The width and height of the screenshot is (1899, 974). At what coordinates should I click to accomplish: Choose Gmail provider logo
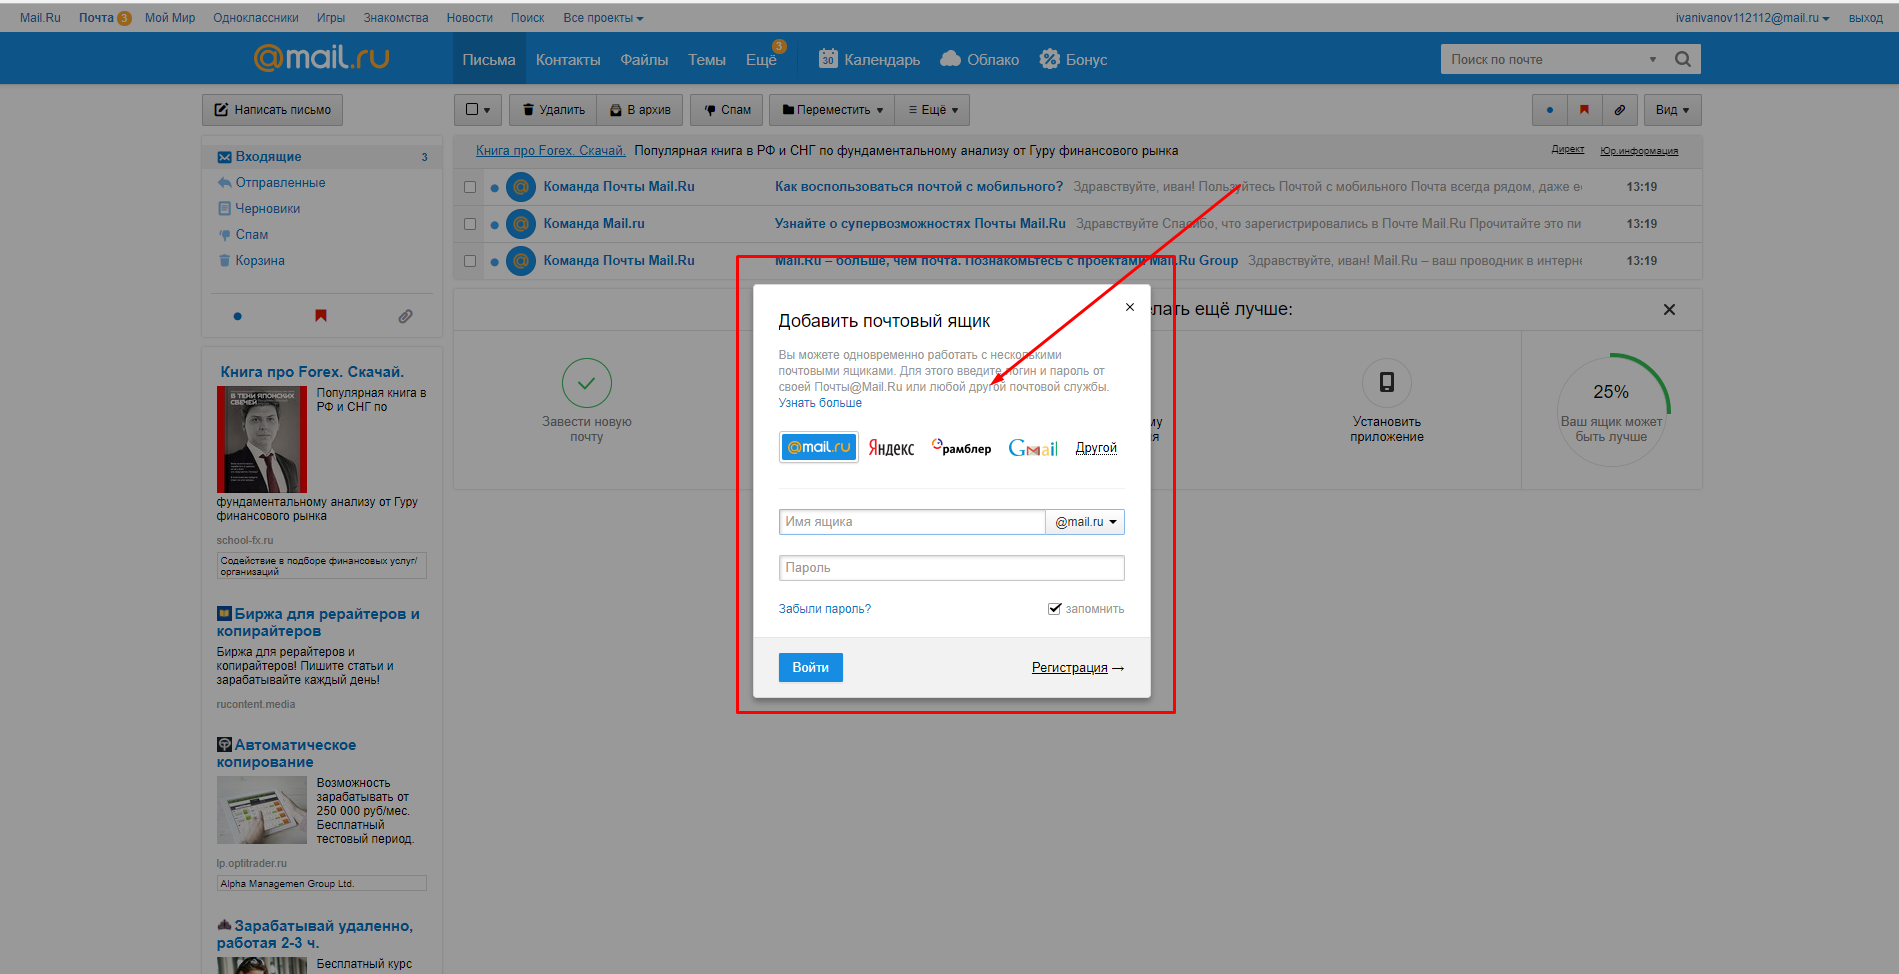pos(1033,448)
